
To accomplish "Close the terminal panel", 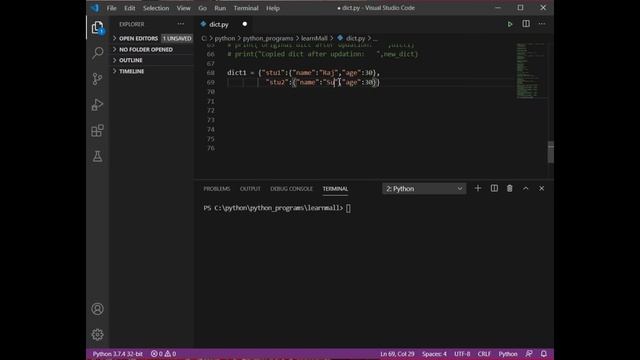I will (x=542, y=189).
